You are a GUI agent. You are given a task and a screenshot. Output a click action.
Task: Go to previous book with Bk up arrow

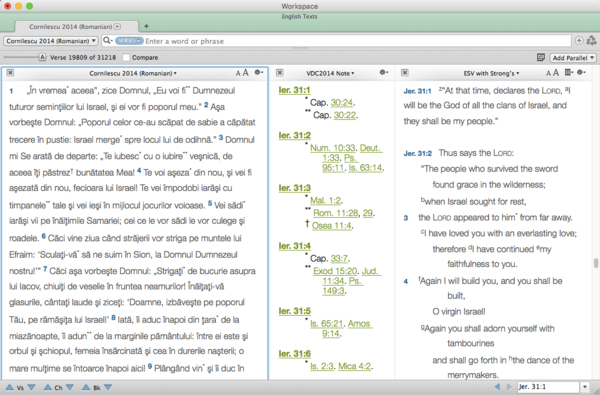pos(86,387)
